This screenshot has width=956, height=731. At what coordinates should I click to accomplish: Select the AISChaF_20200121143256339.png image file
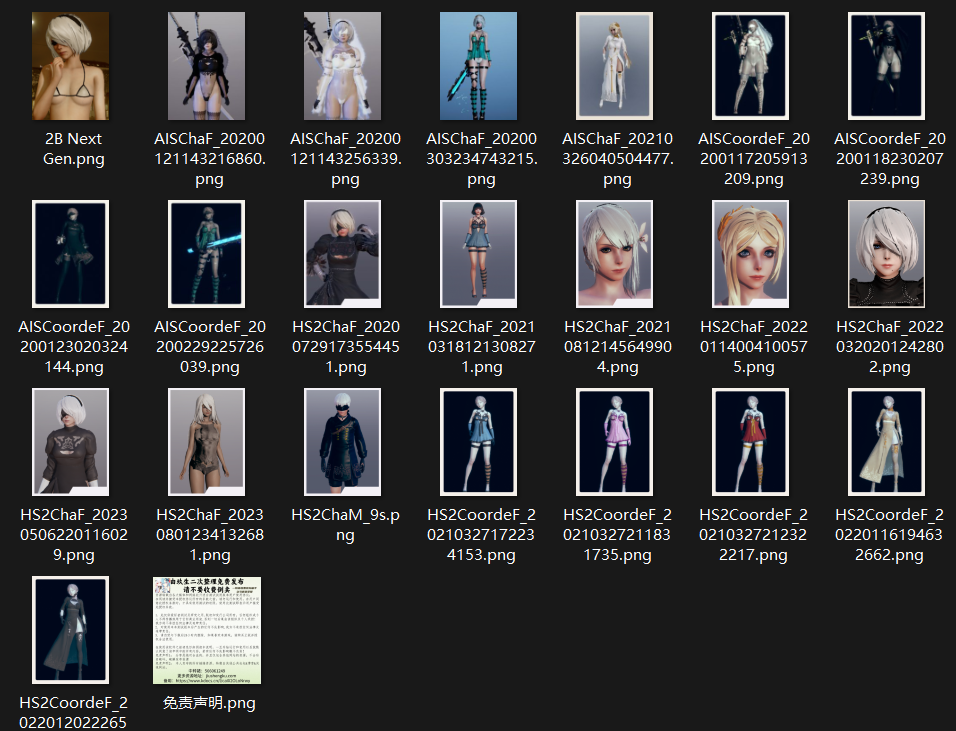[x=343, y=66]
